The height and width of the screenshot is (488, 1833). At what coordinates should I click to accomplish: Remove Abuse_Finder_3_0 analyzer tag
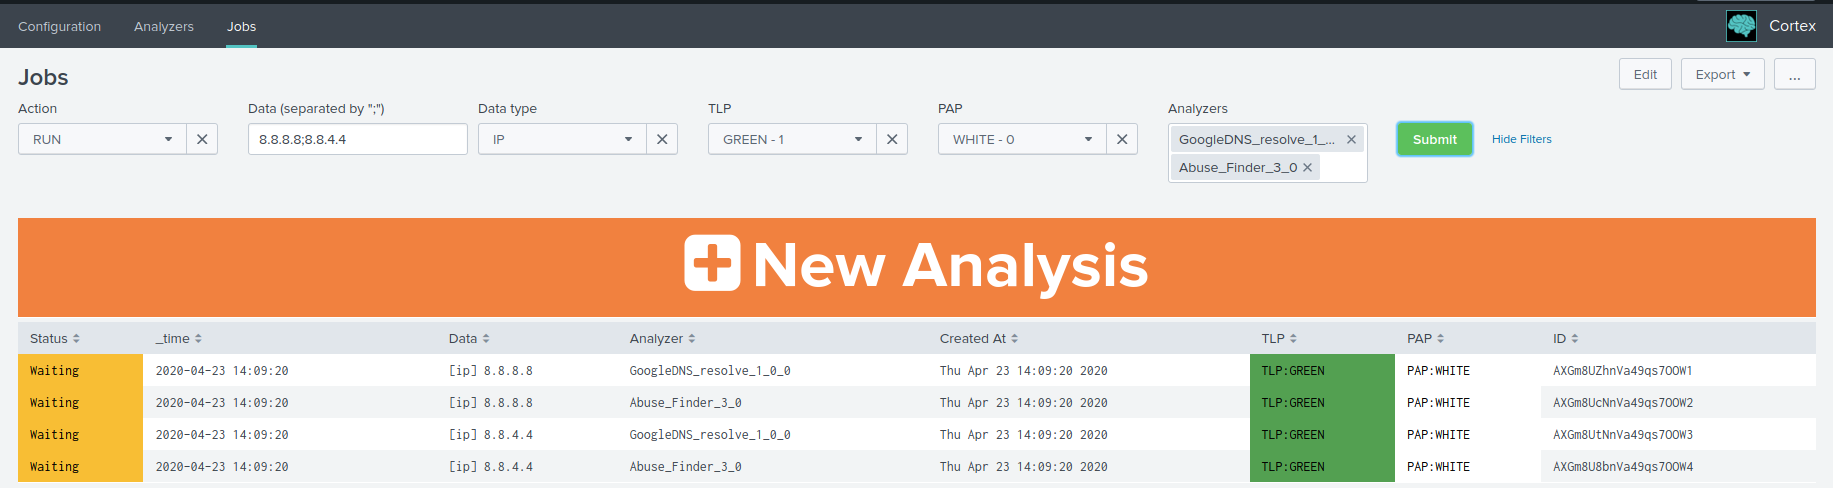(1307, 168)
